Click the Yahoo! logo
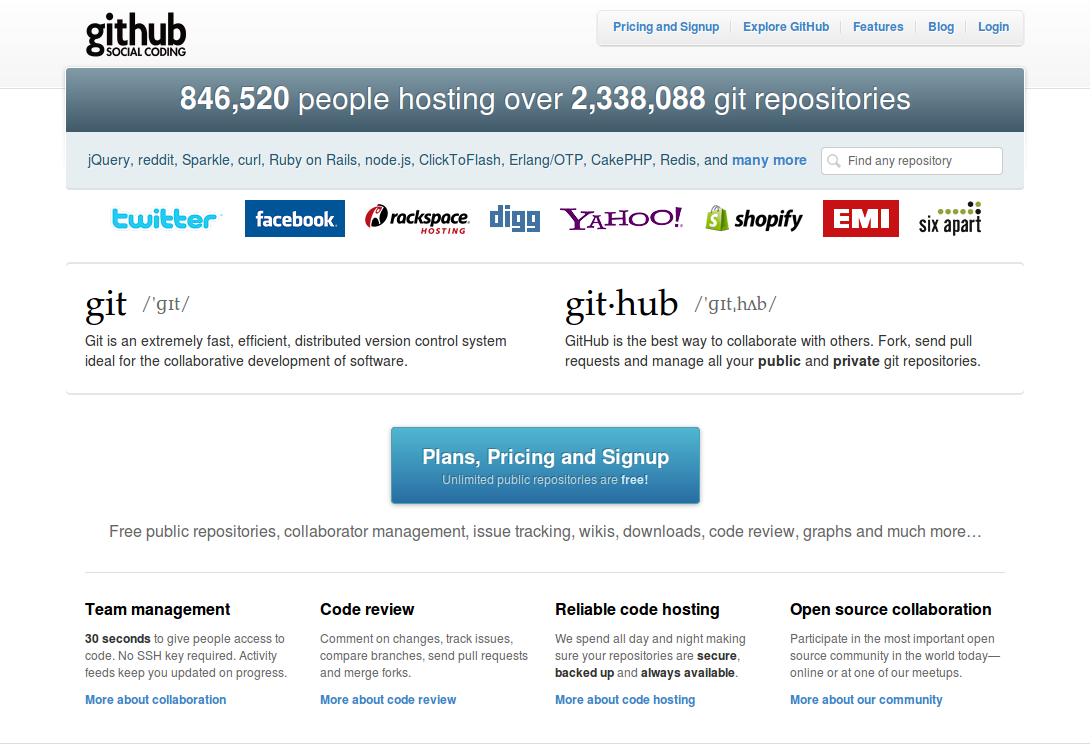The height and width of the screenshot is (744, 1090). [621, 218]
